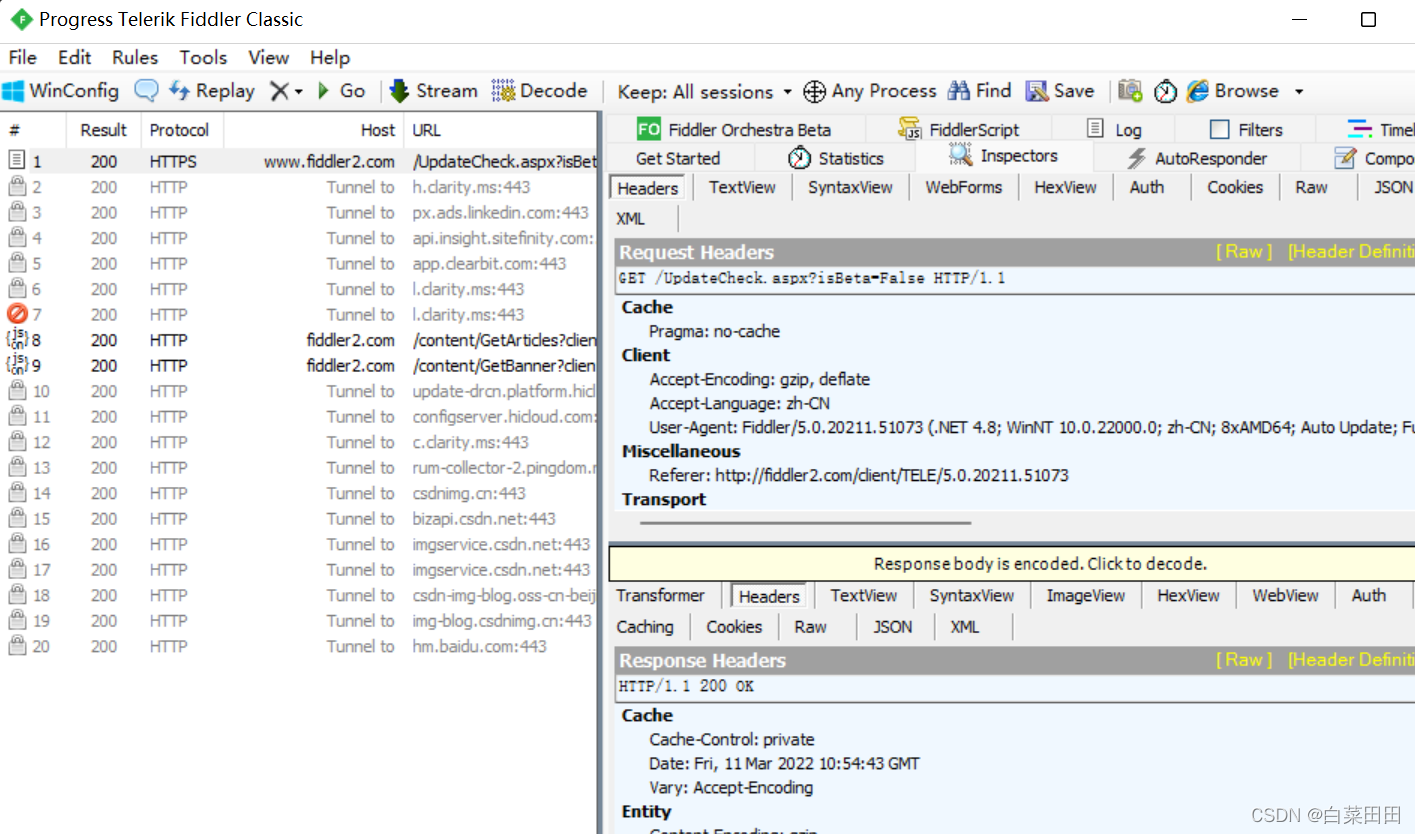The height and width of the screenshot is (834, 1415).
Task: Toggle Stream mode
Action: pyautogui.click(x=433, y=91)
